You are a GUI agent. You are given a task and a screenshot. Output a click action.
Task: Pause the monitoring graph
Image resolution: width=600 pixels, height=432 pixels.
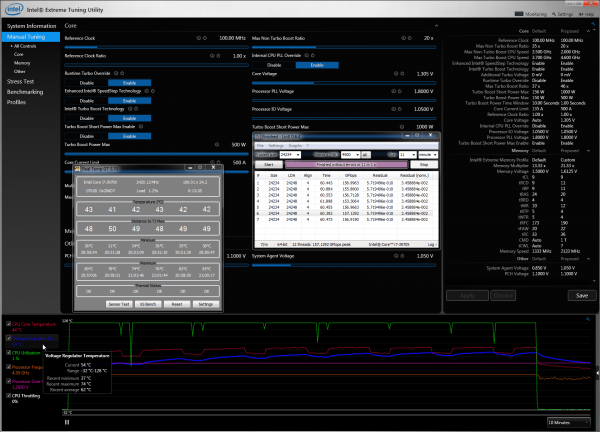tap(67, 422)
